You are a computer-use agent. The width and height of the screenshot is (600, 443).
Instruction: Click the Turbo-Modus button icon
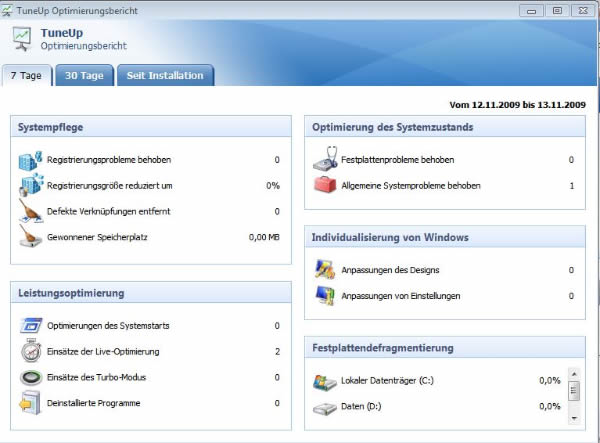tap(31, 378)
